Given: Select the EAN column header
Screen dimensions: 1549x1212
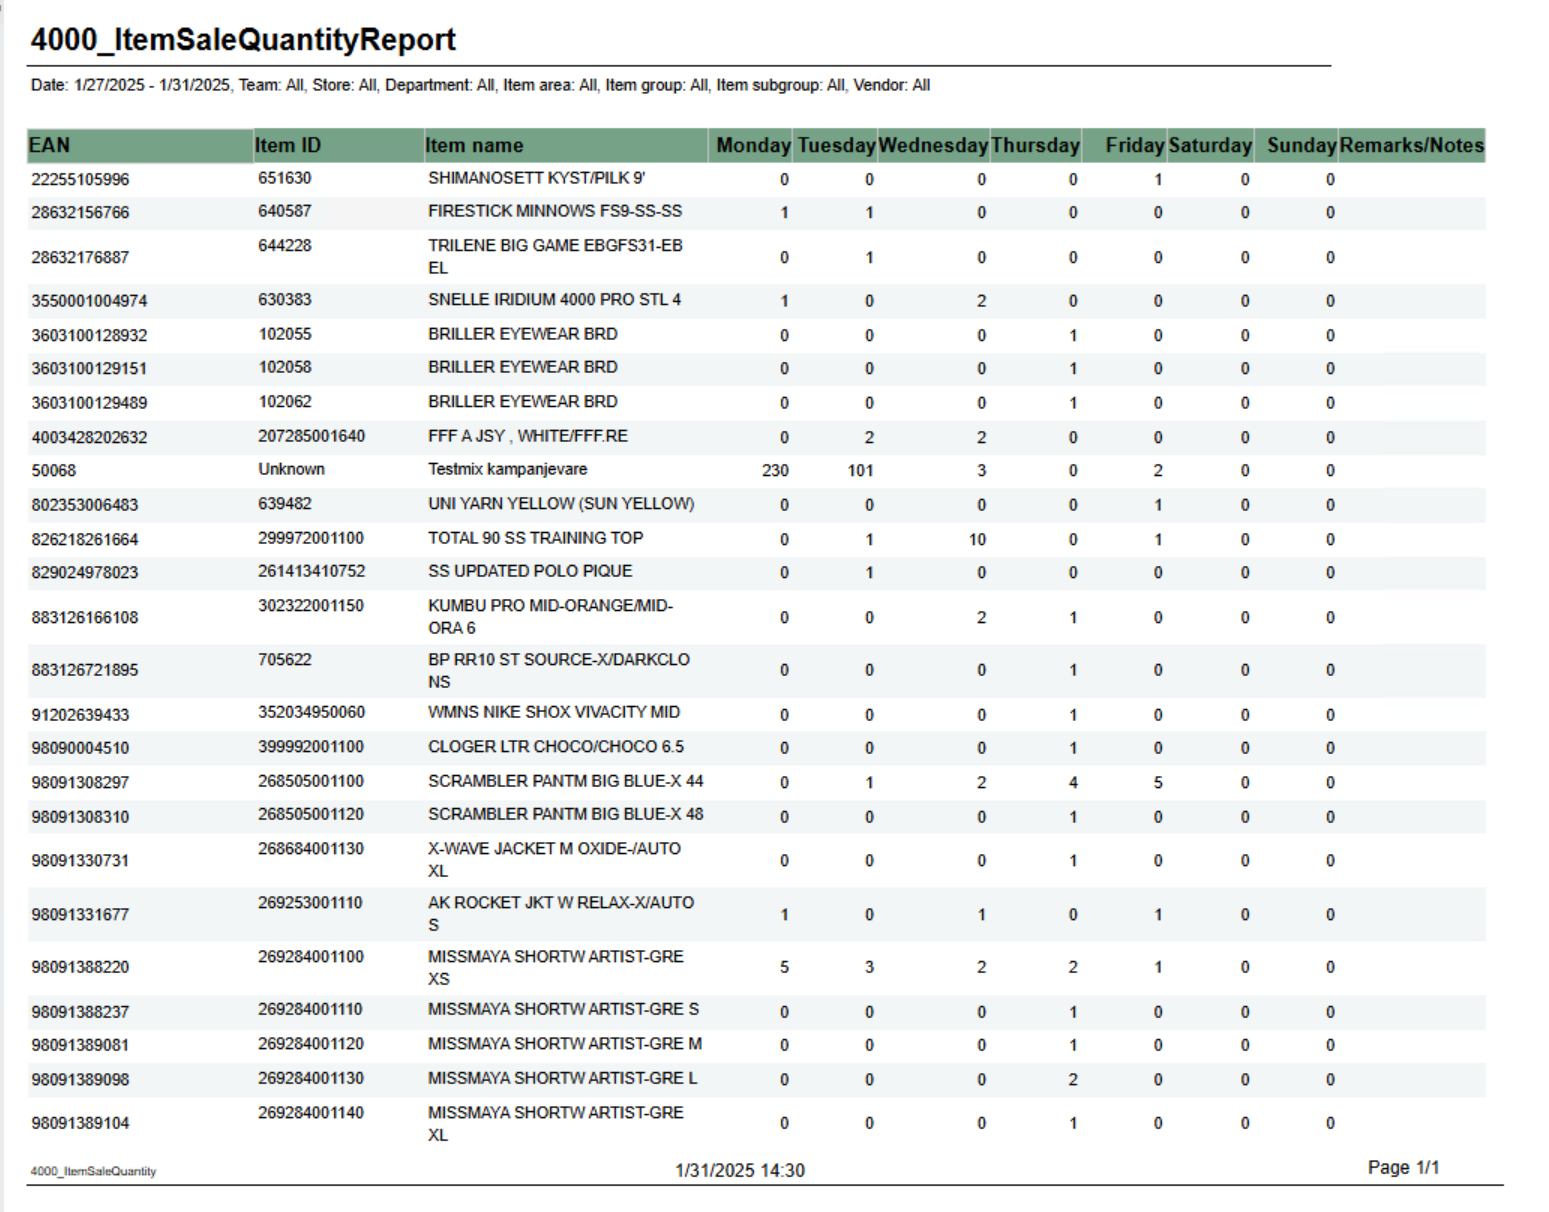Looking at the screenshot, I should coord(50,146).
